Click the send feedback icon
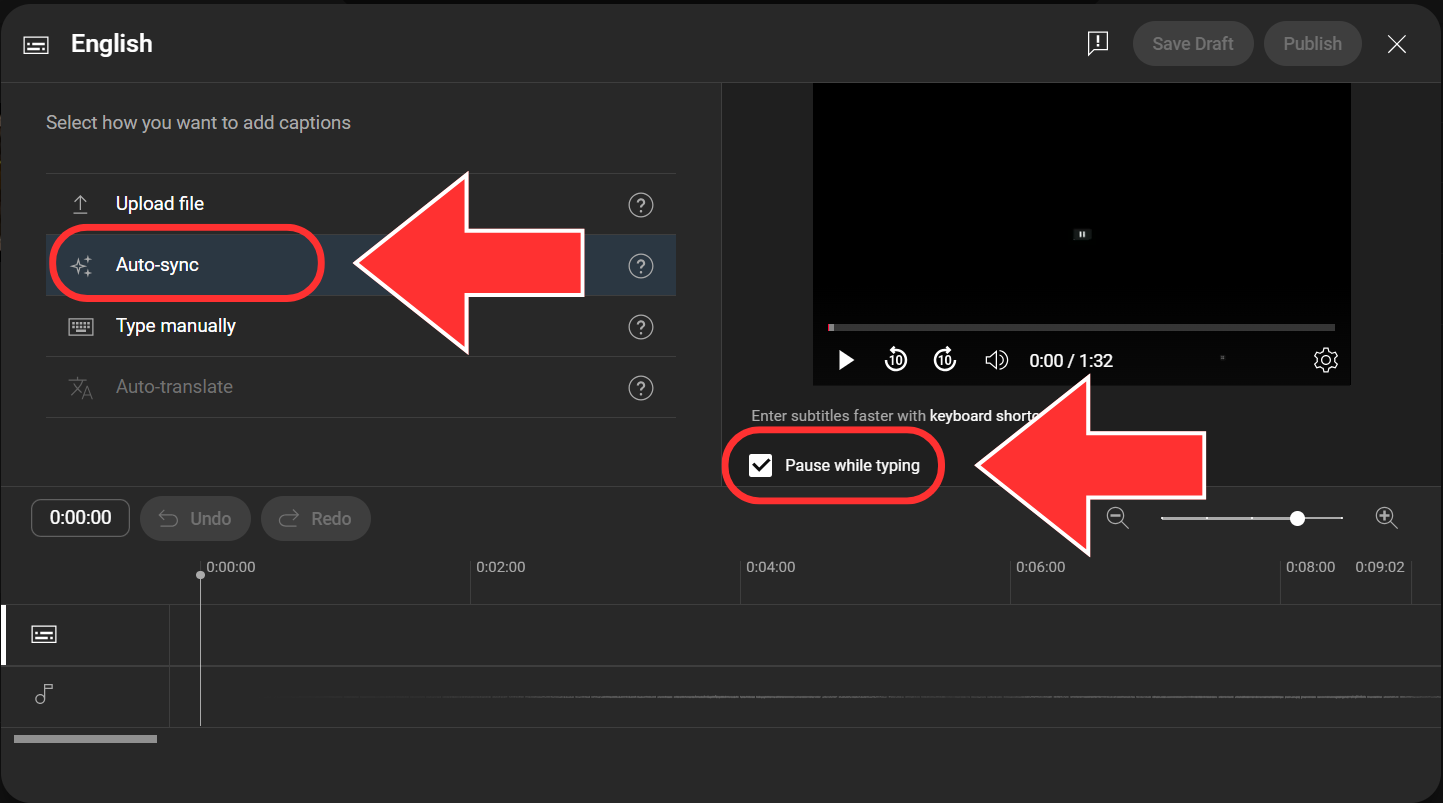Screen dimensions: 1443x803 click(1098, 43)
